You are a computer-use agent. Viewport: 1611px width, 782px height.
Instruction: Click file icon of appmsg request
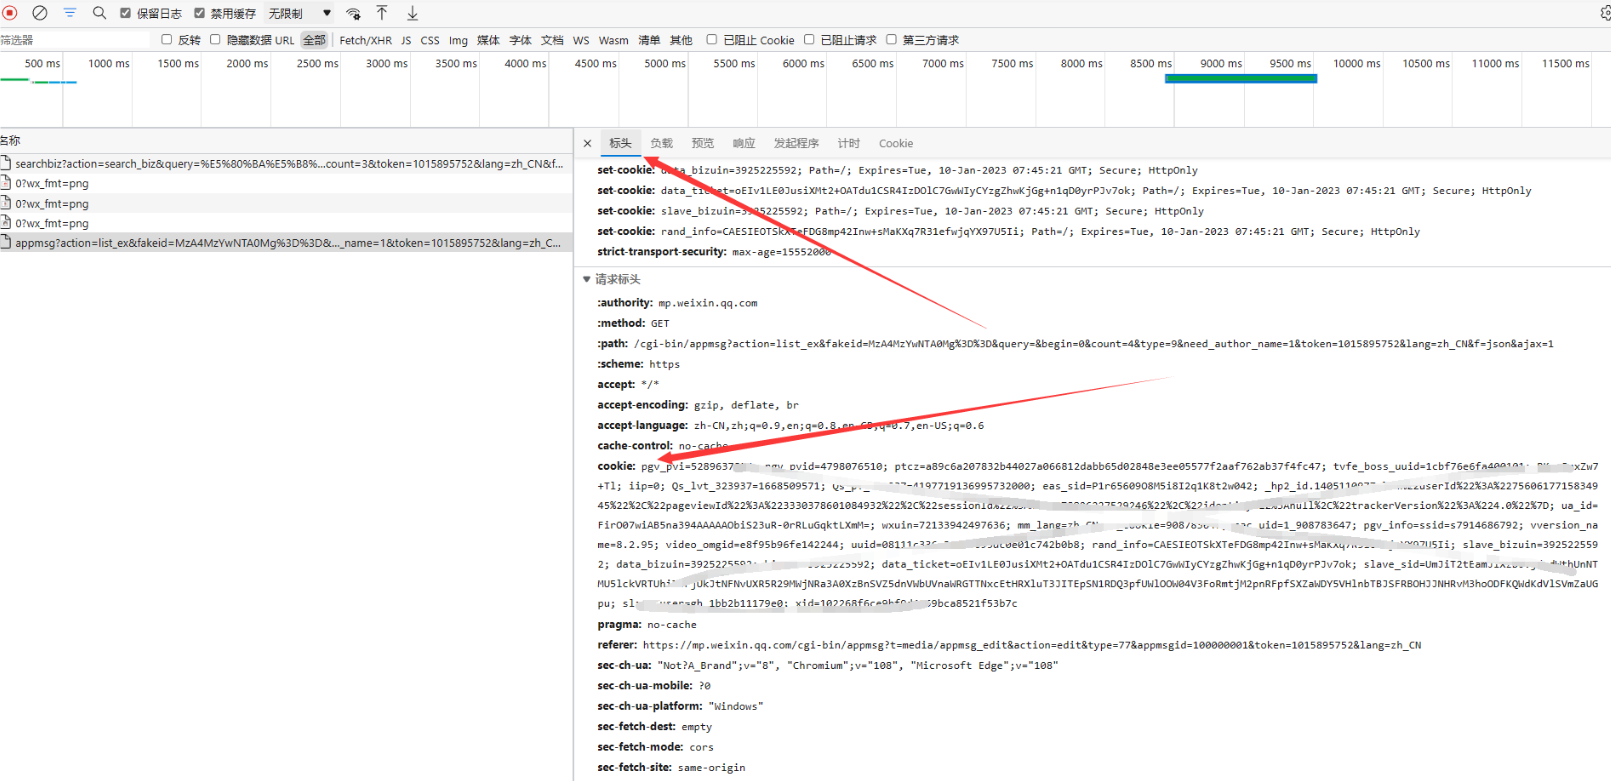tap(6, 242)
